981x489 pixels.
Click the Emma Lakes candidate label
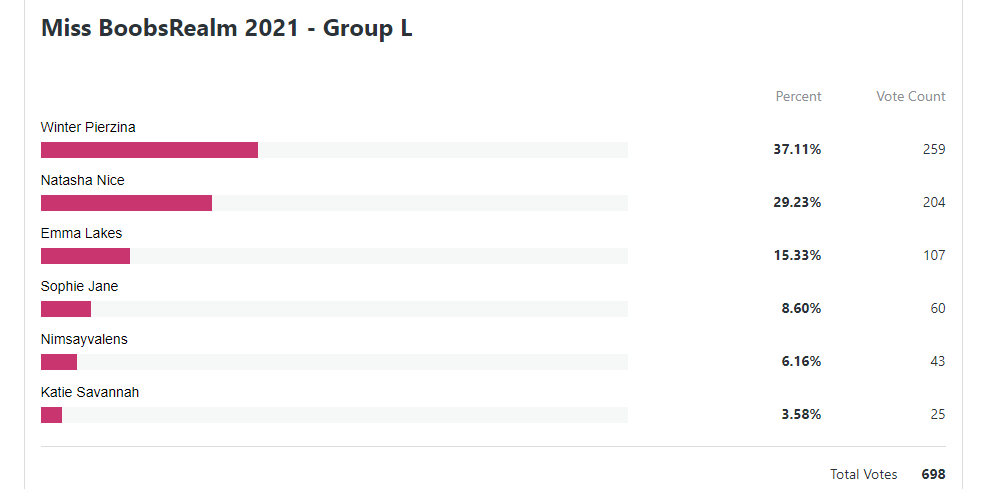pos(81,233)
